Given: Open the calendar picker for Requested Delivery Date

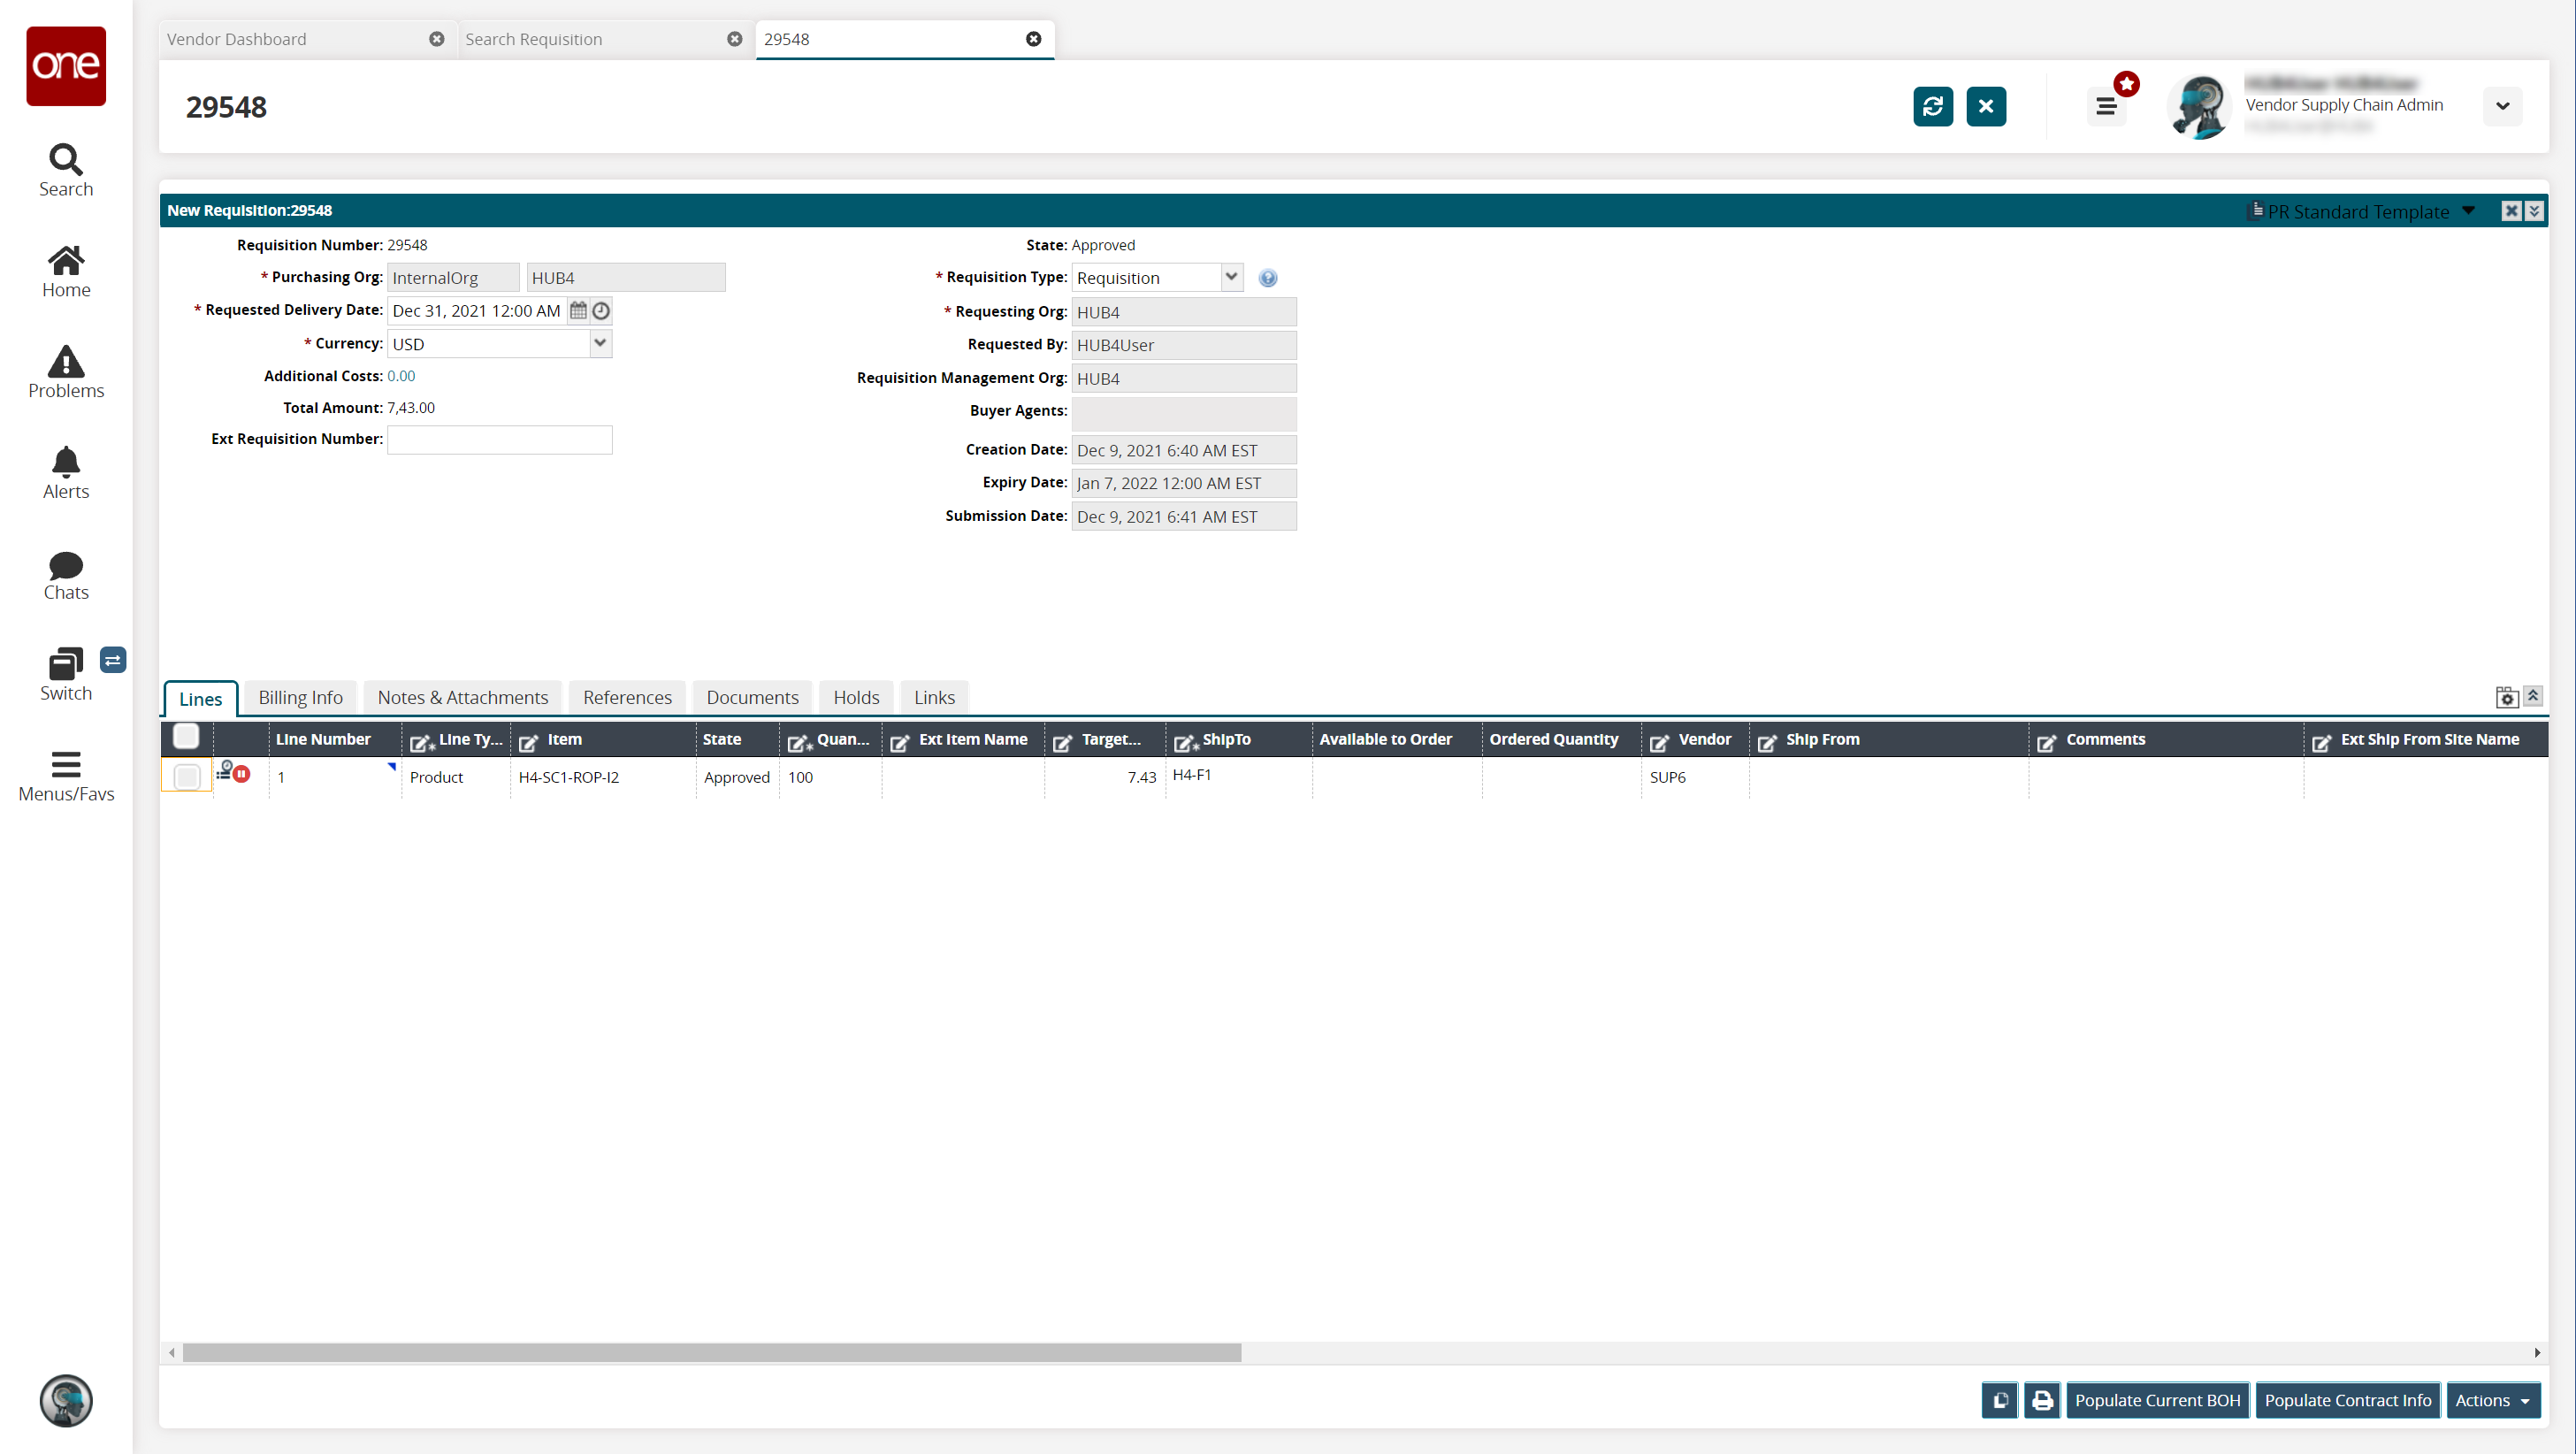Looking at the screenshot, I should tap(578, 311).
